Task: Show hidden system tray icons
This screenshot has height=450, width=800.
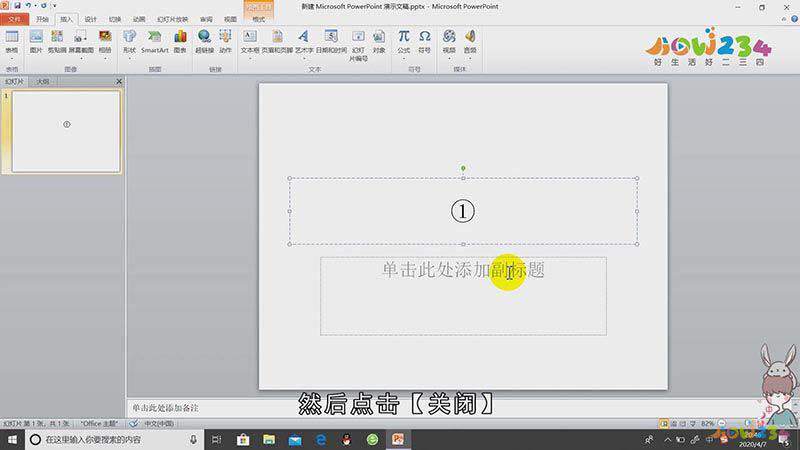Action: click(x=667, y=439)
